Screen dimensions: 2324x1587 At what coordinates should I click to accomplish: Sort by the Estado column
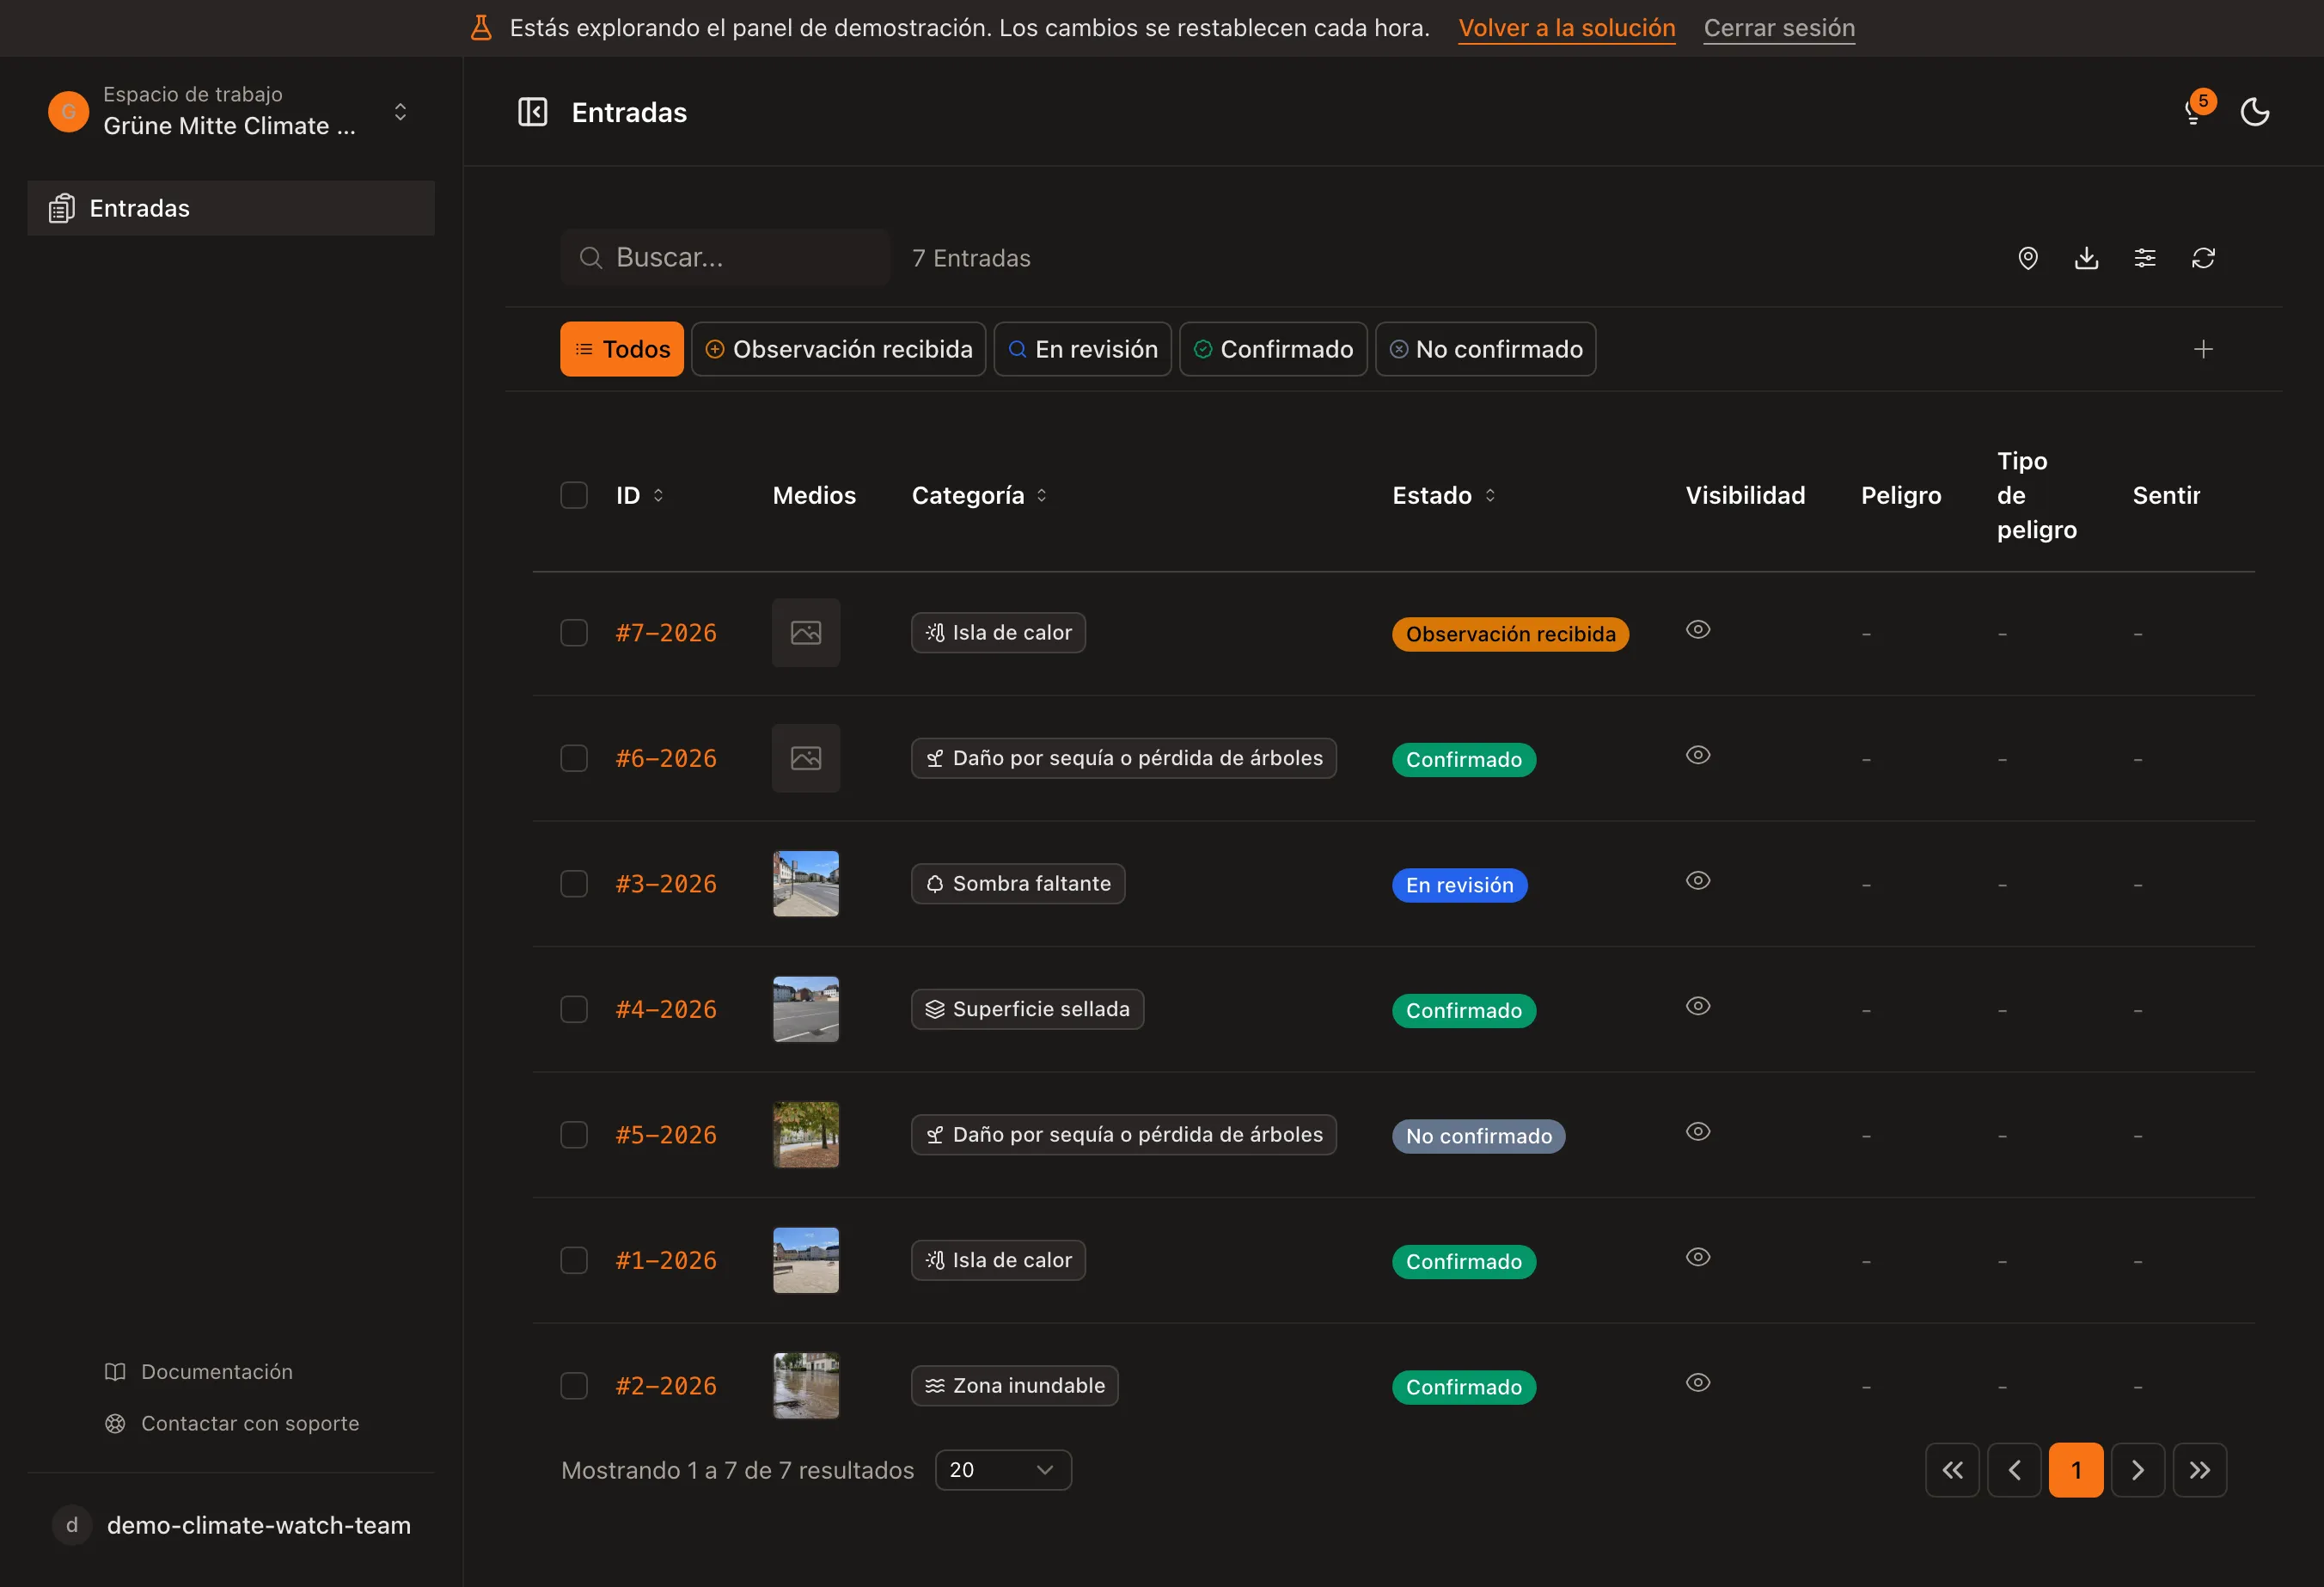pyautogui.click(x=1444, y=495)
